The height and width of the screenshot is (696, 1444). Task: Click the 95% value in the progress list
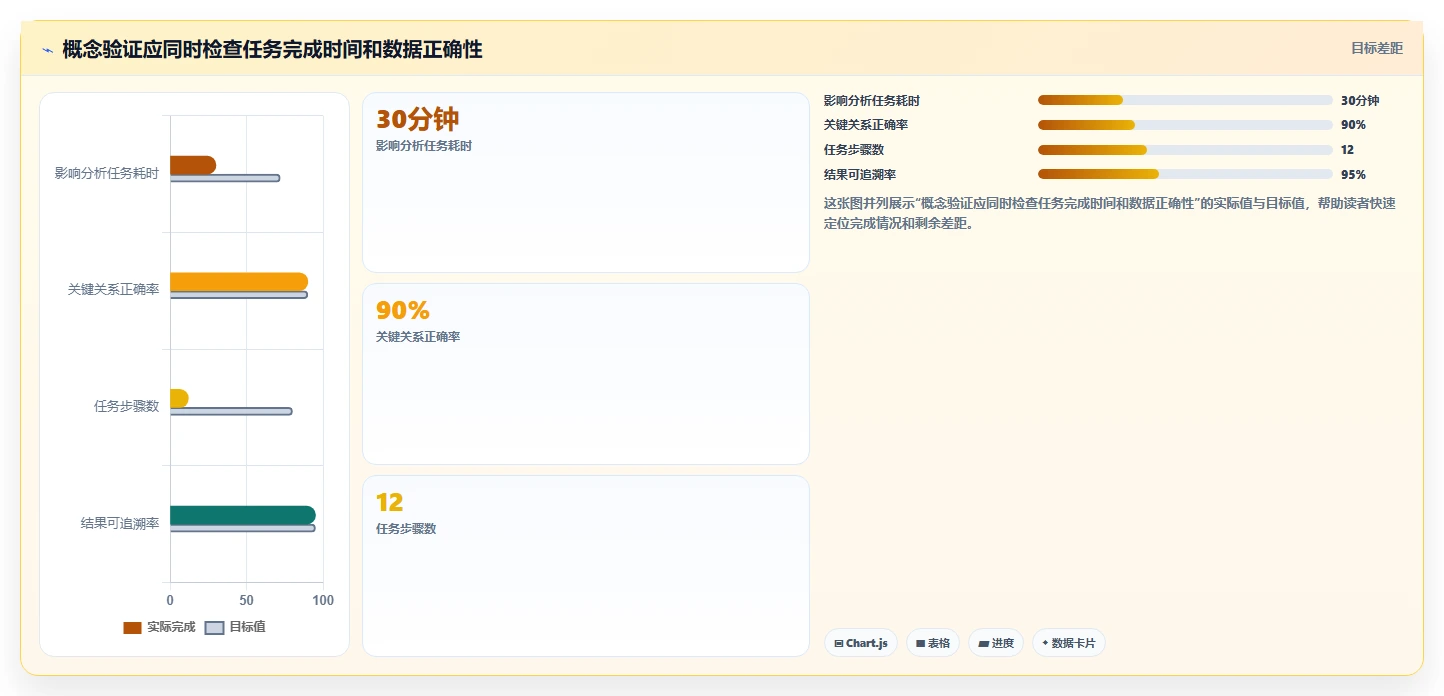1353,175
